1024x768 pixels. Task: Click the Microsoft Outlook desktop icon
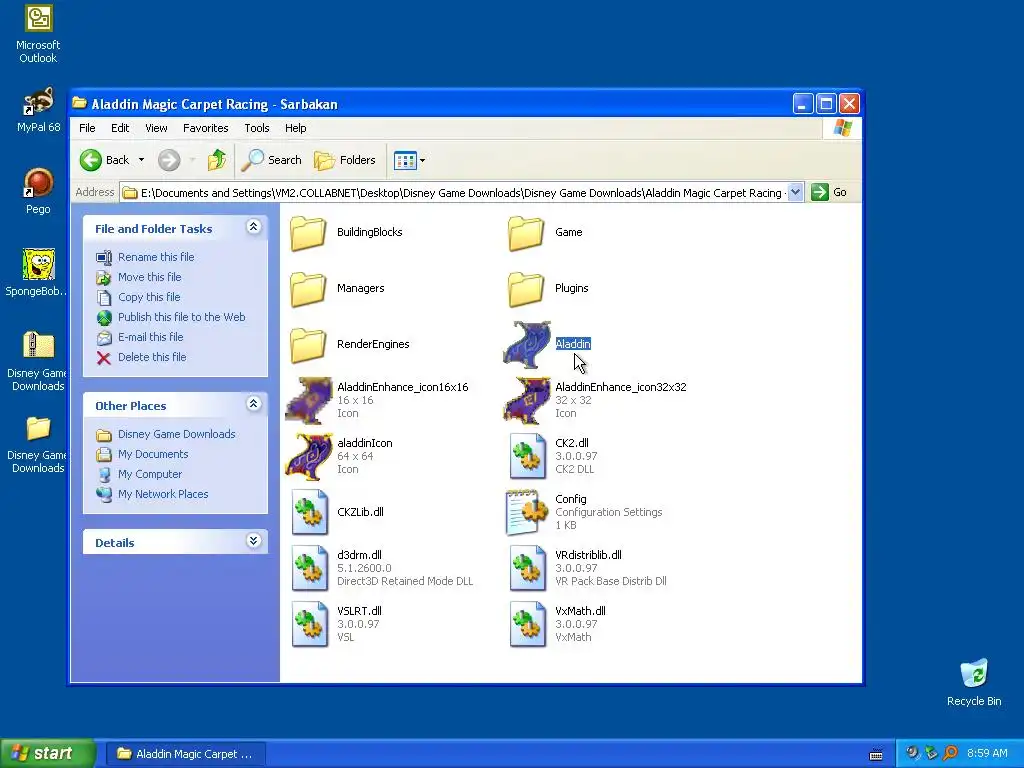click(x=39, y=18)
